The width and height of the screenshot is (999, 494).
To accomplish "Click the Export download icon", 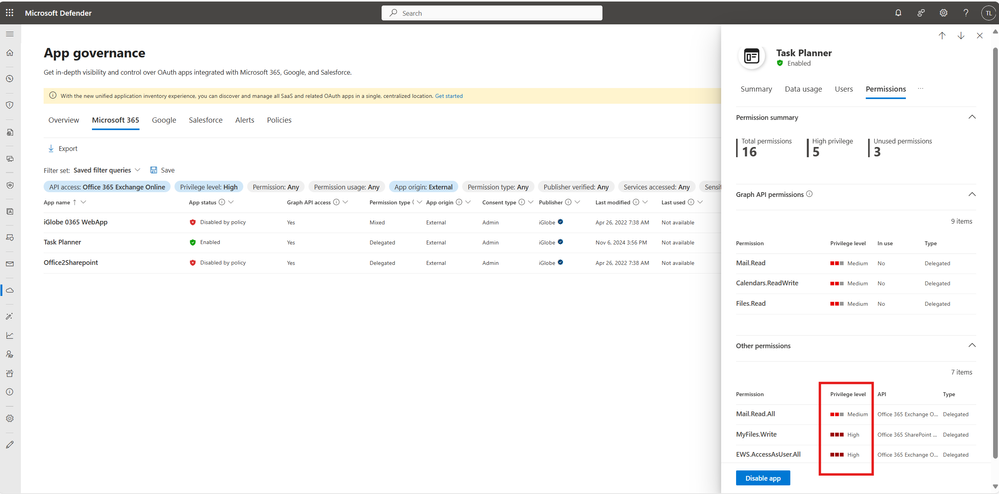I will (51, 149).
